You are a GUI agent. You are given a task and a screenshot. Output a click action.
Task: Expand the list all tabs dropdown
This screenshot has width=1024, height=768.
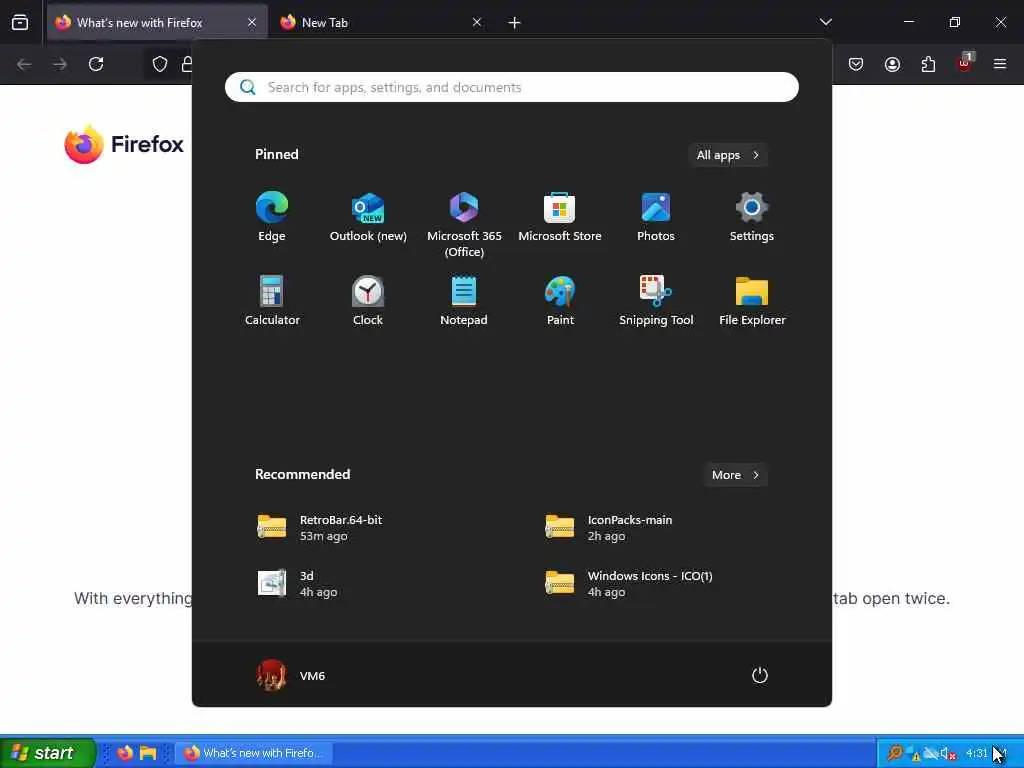point(825,22)
